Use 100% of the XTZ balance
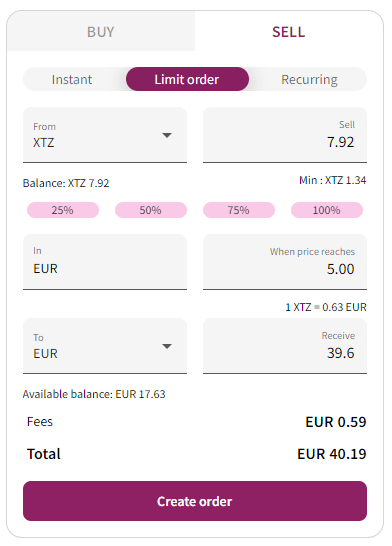Screen dimensions: 392x546 click(x=327, y=210)
